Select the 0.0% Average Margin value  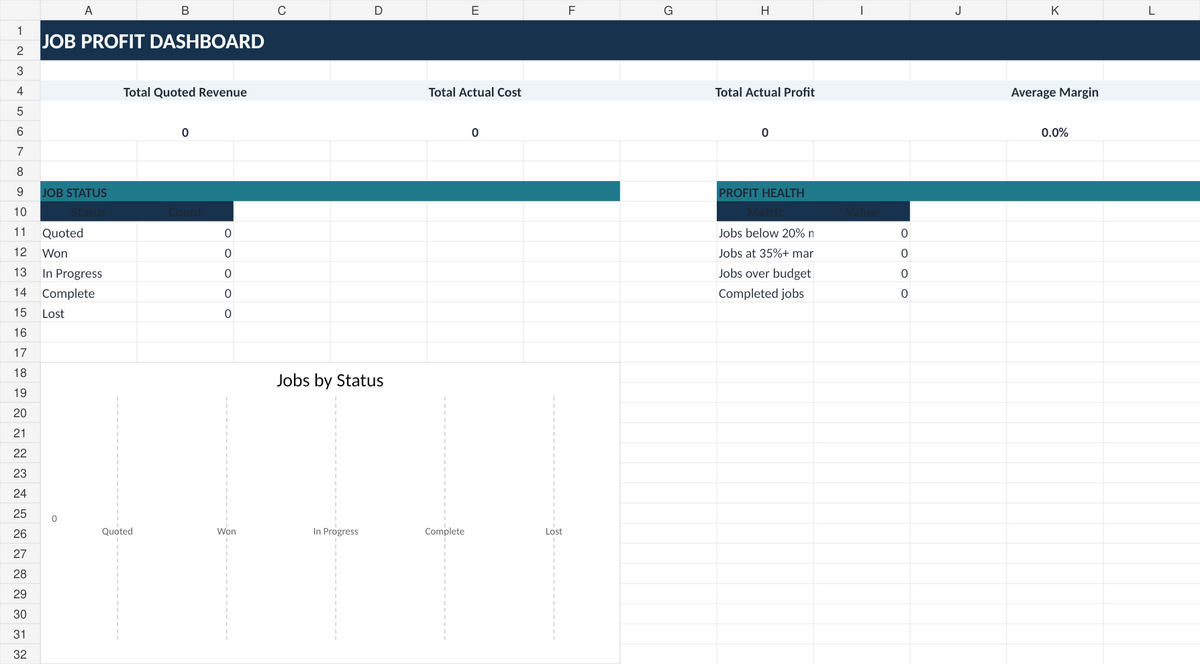tap(1055, 132)
